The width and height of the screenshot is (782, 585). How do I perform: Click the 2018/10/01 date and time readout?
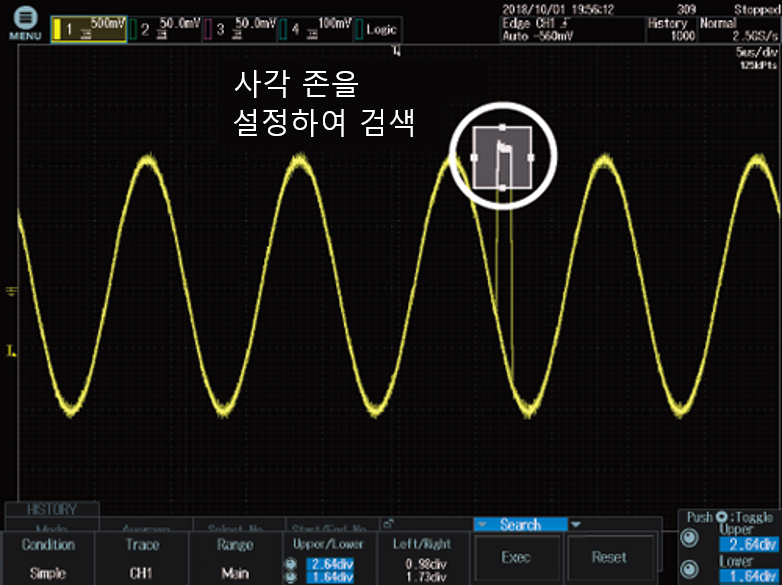pyautogui.click(x=558, y=9)
